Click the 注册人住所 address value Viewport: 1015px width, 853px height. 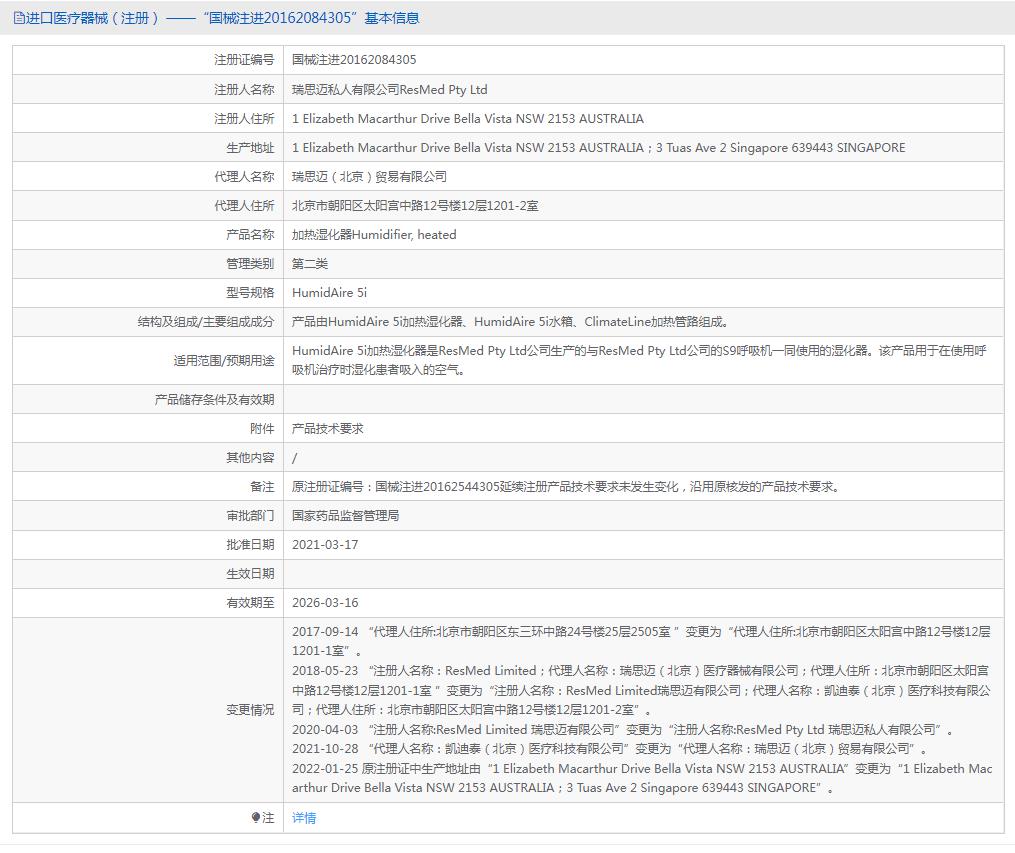(467, 118)
